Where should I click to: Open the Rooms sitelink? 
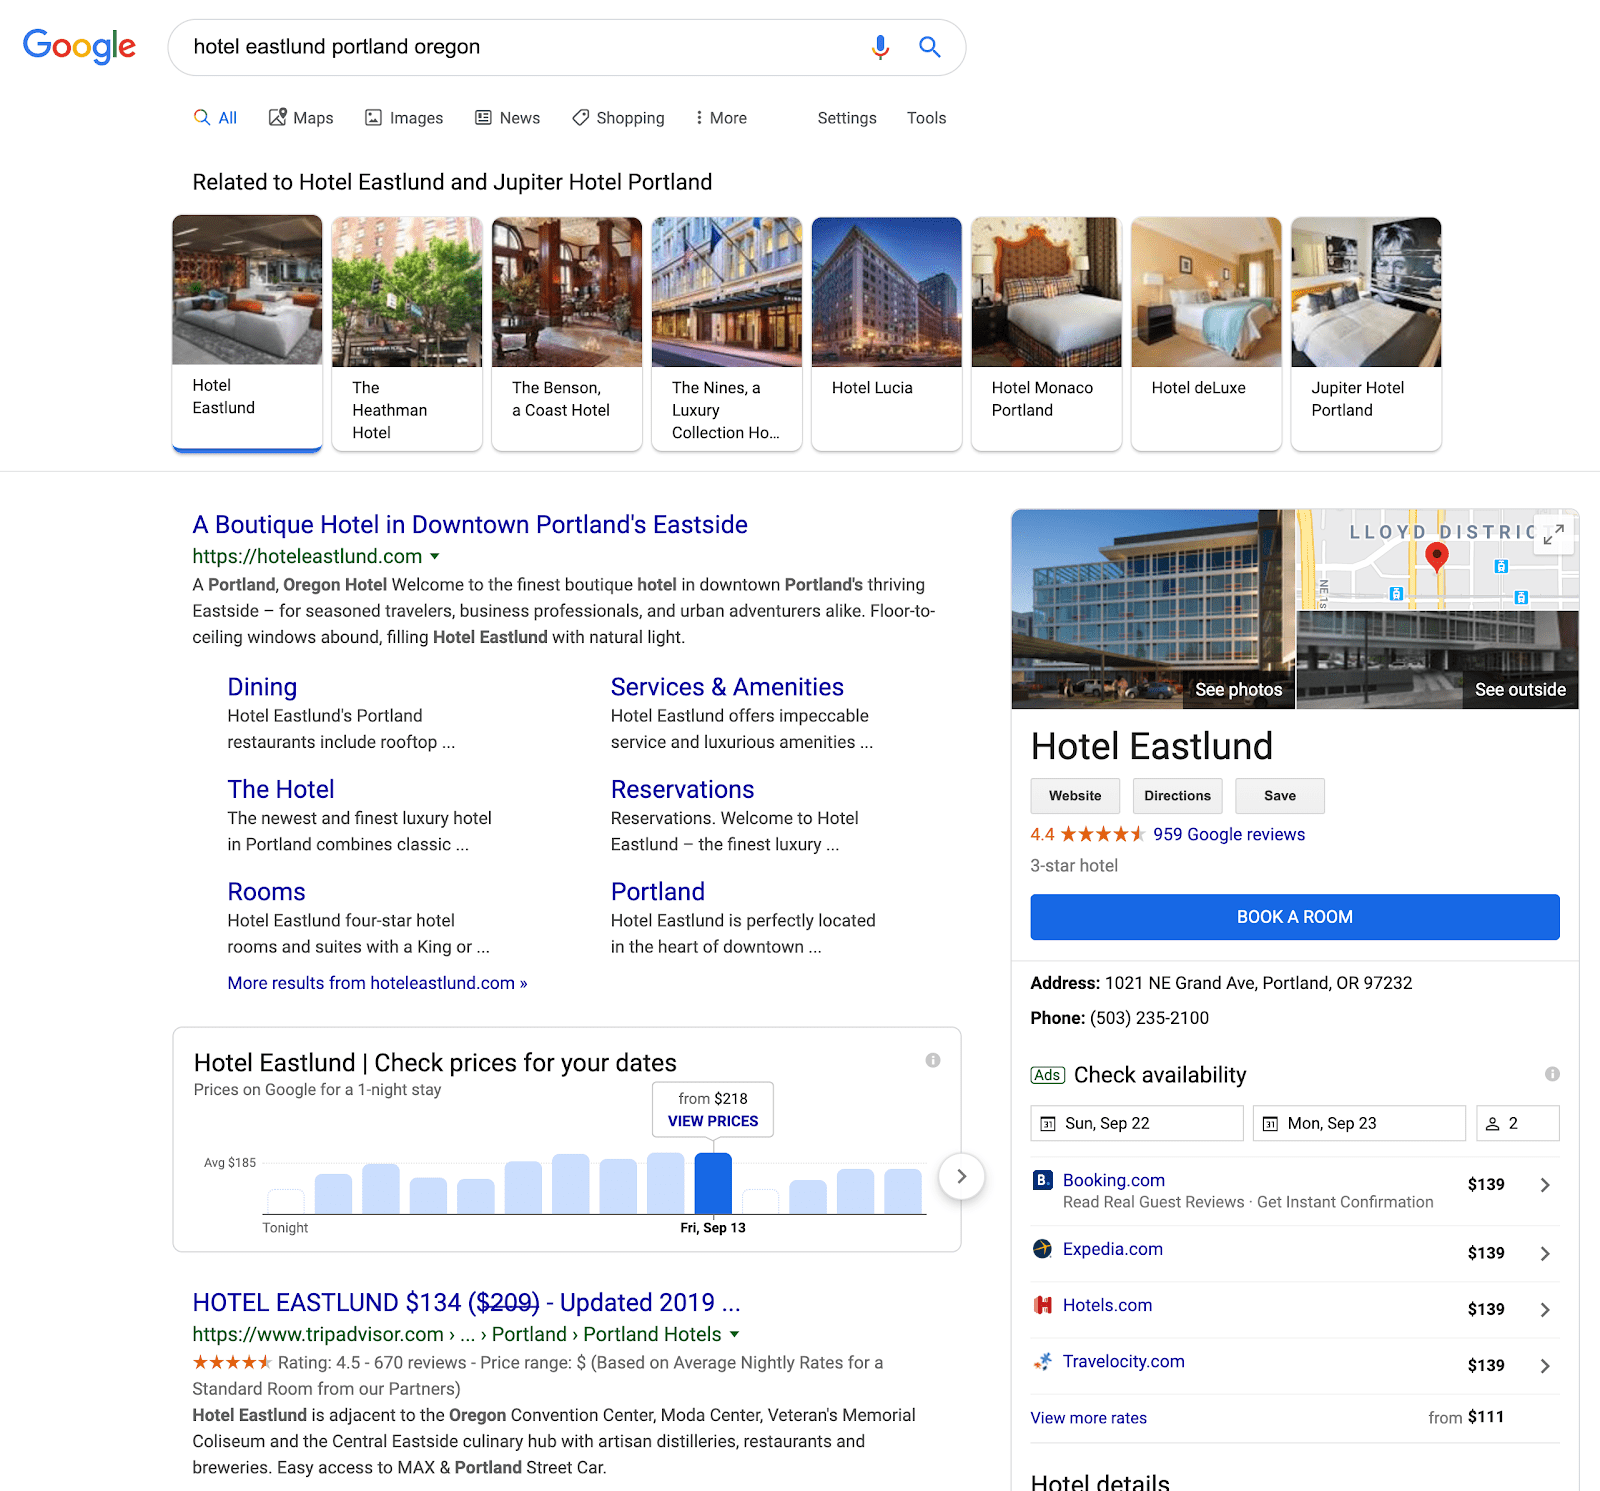point(266,892)
